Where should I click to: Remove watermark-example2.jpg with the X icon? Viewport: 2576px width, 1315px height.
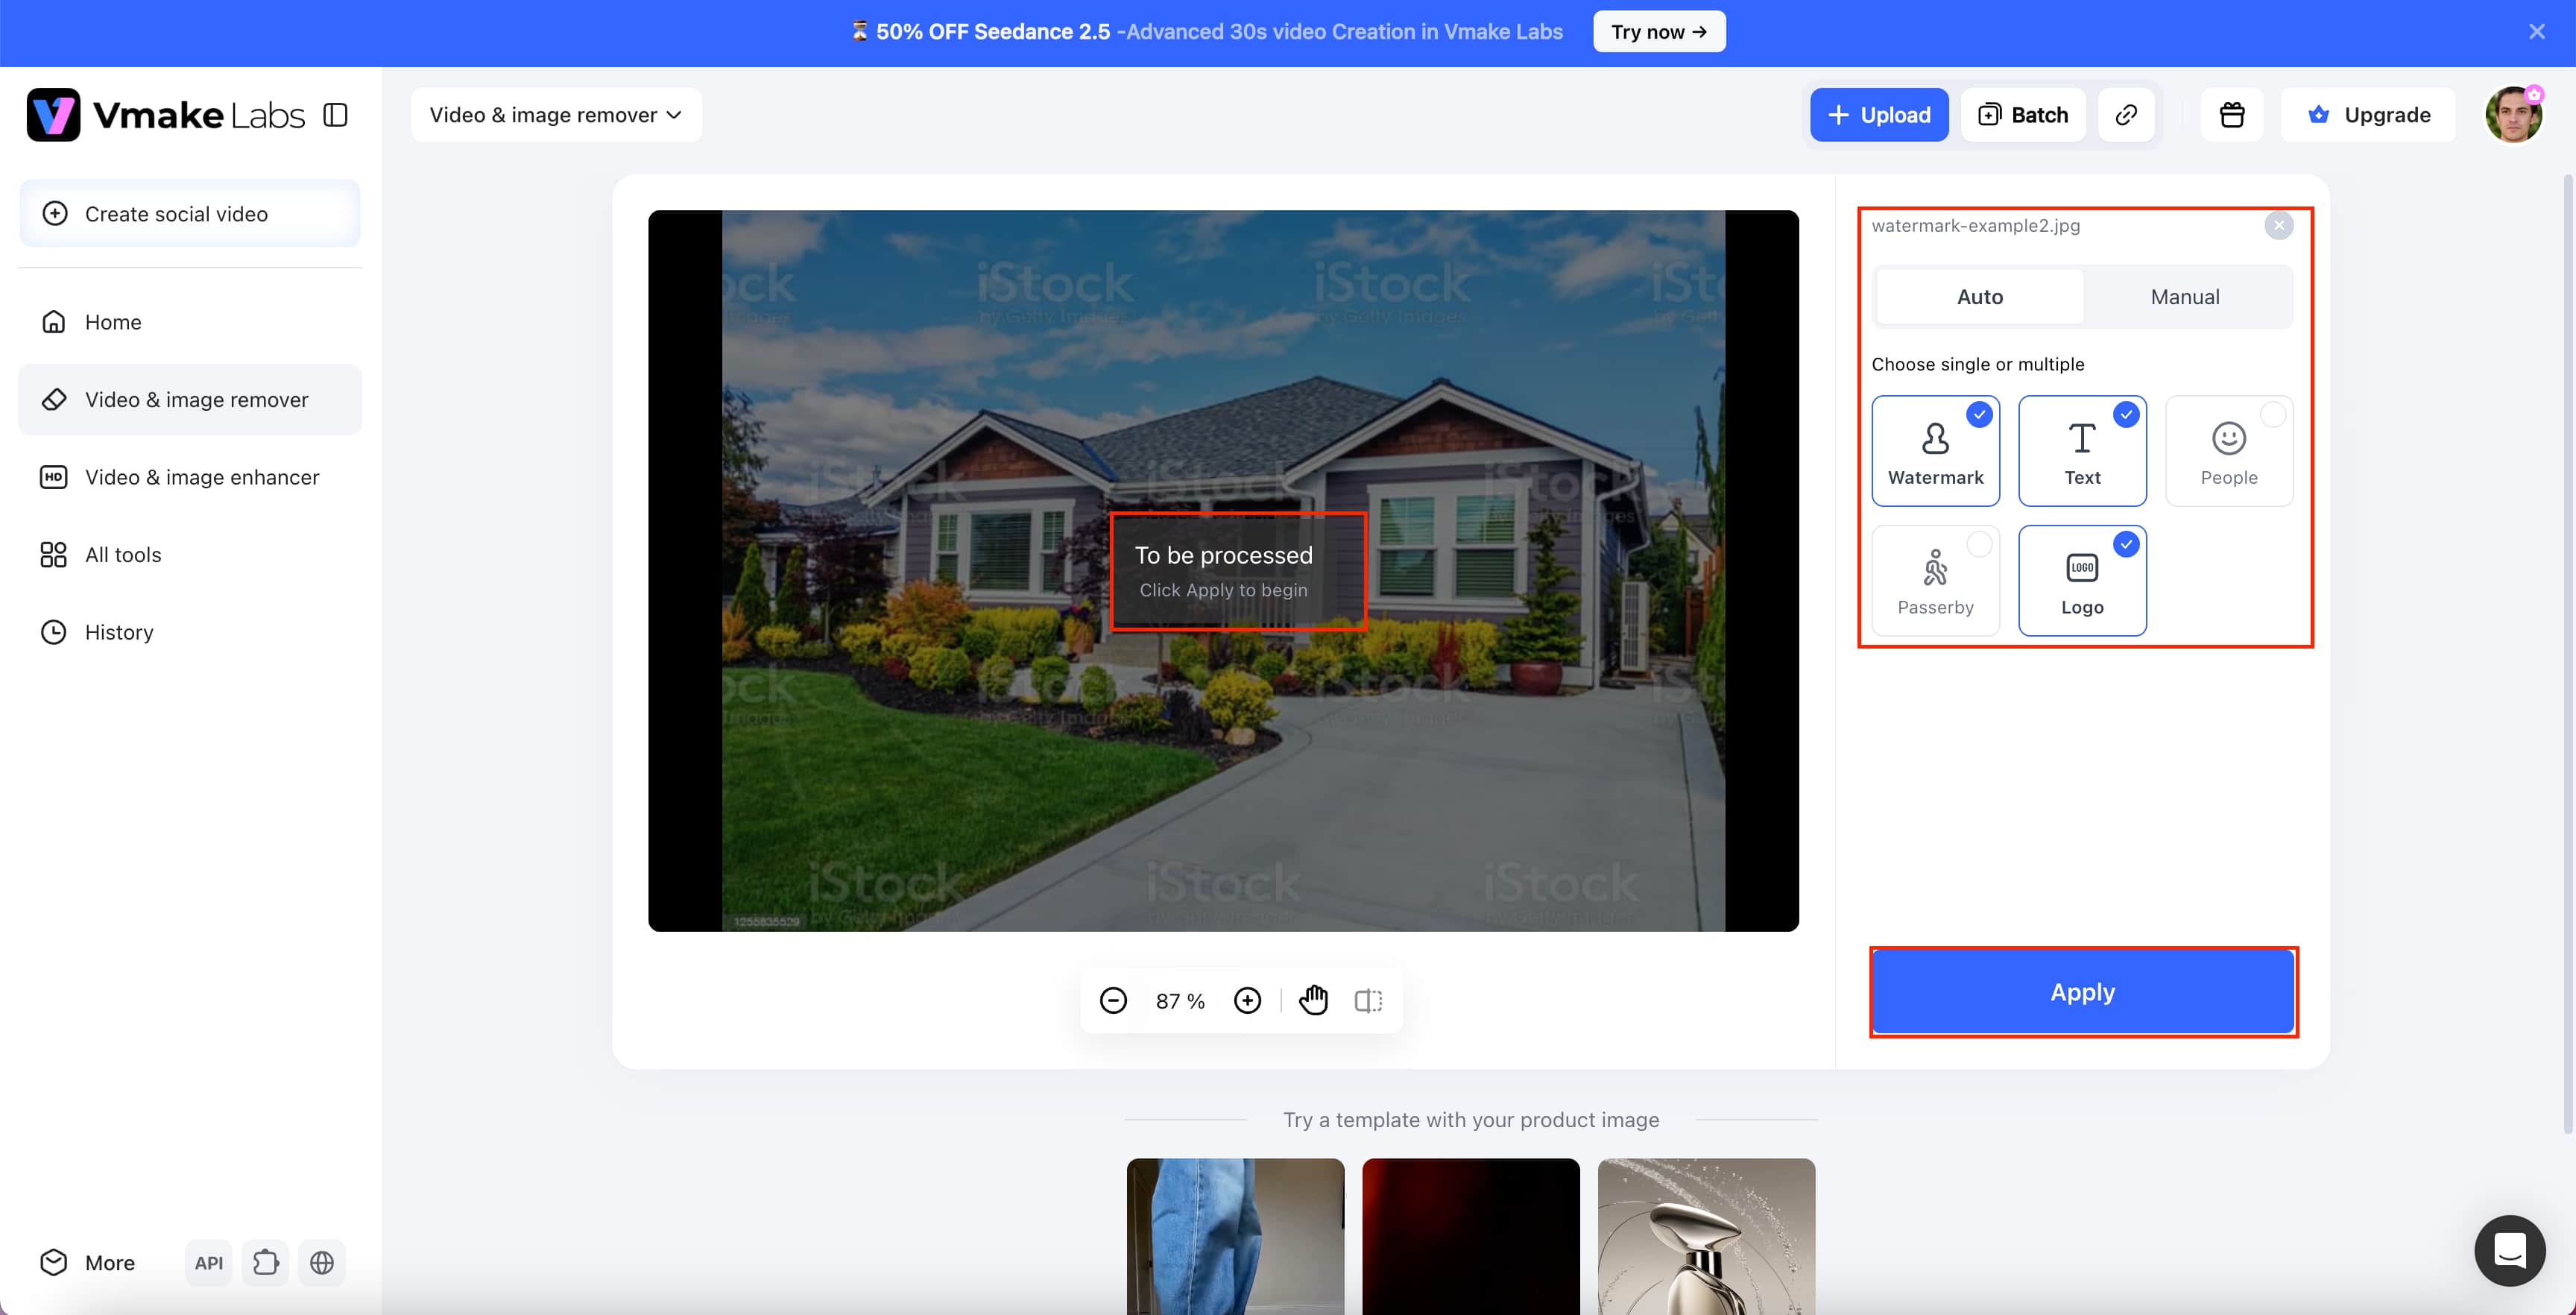(x=2279, y=225)
